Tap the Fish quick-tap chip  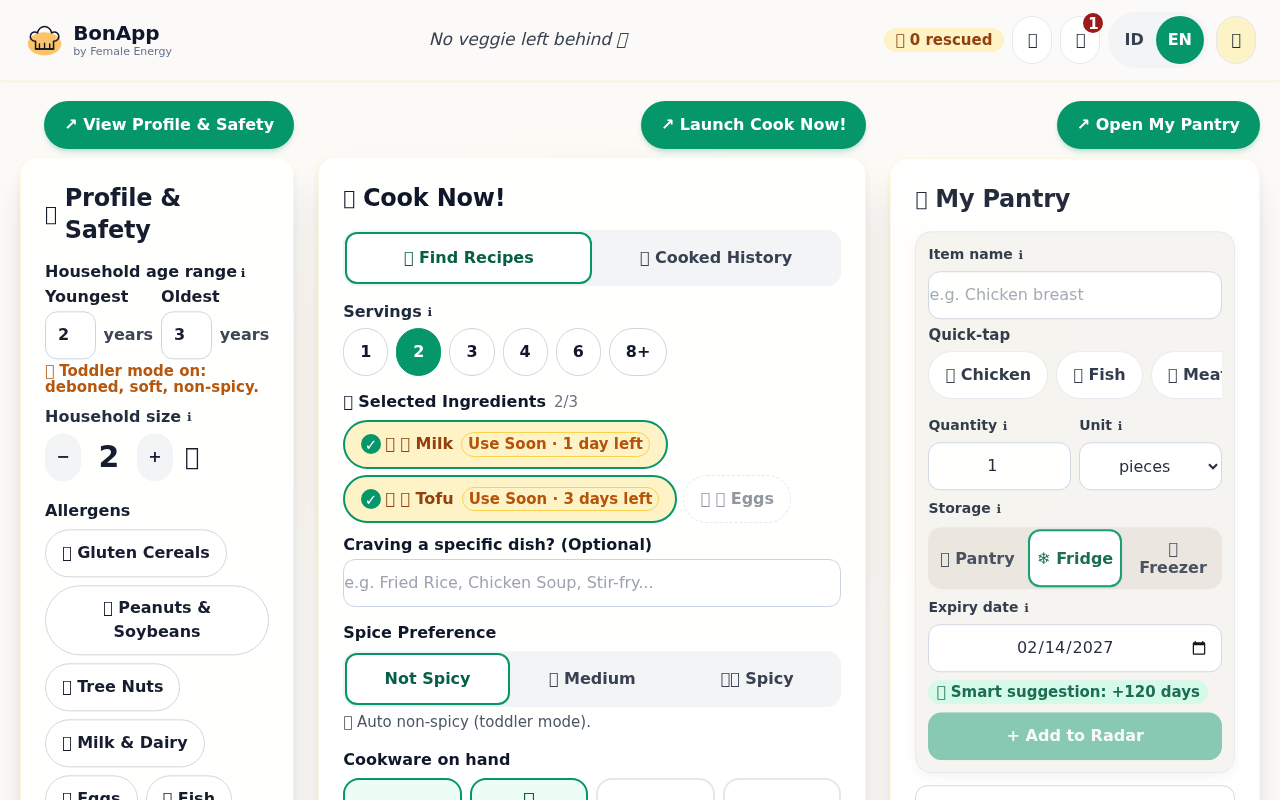[1099, 375]
